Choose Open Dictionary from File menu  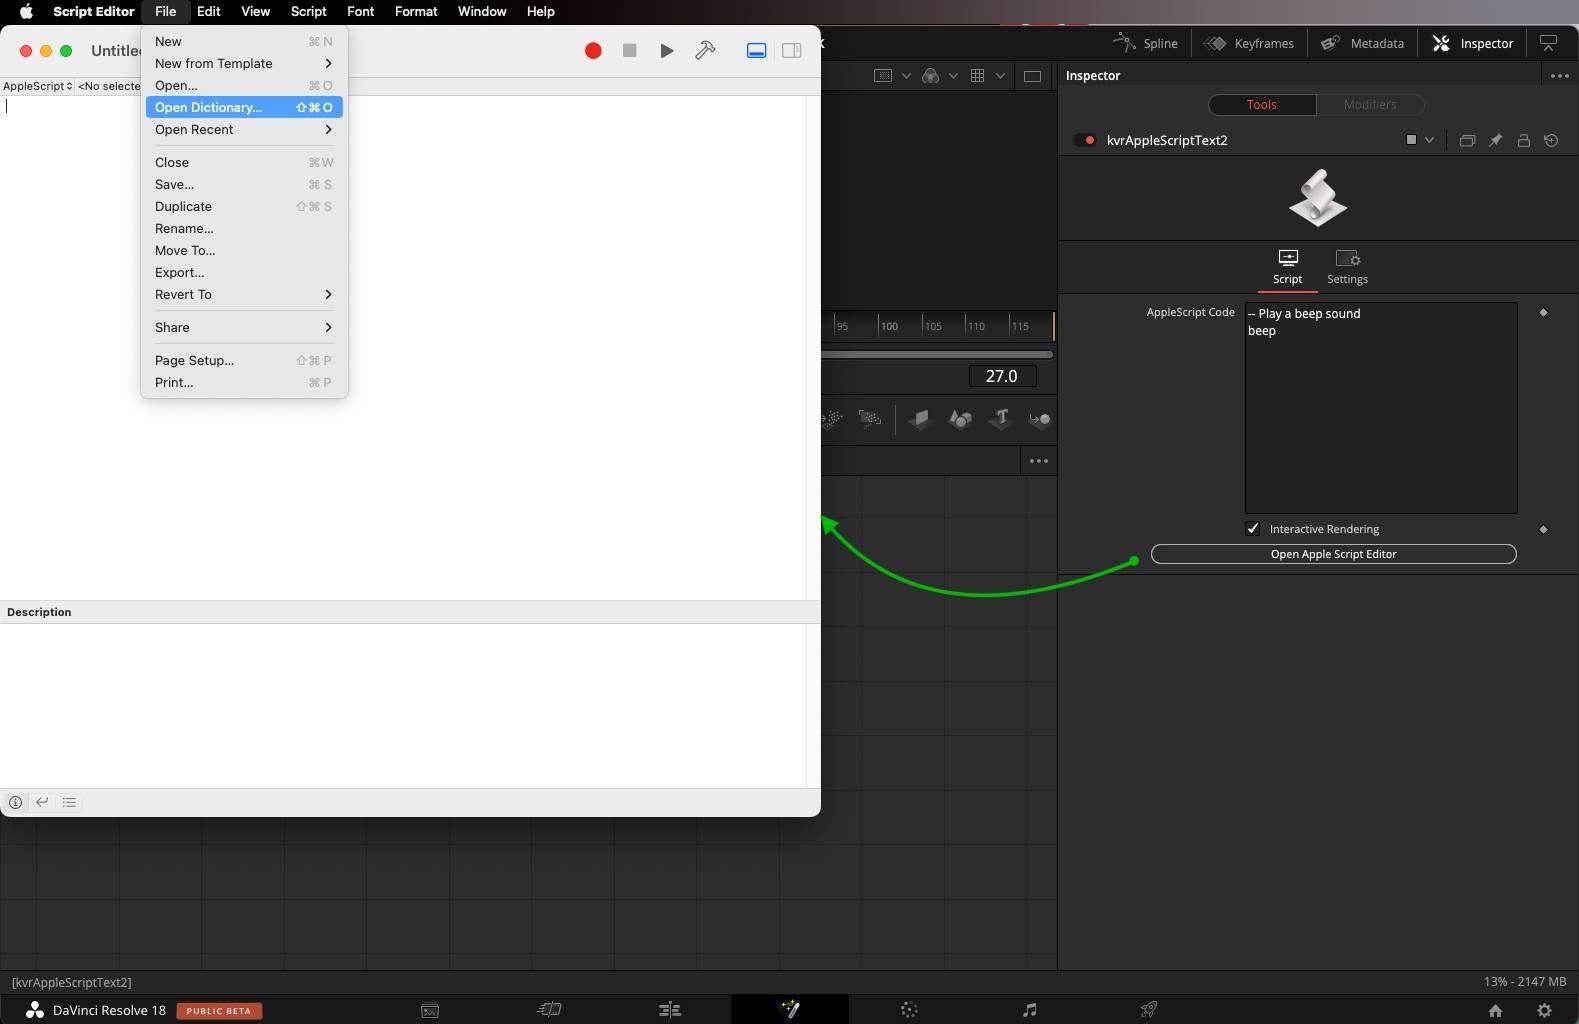coord(244,107)
